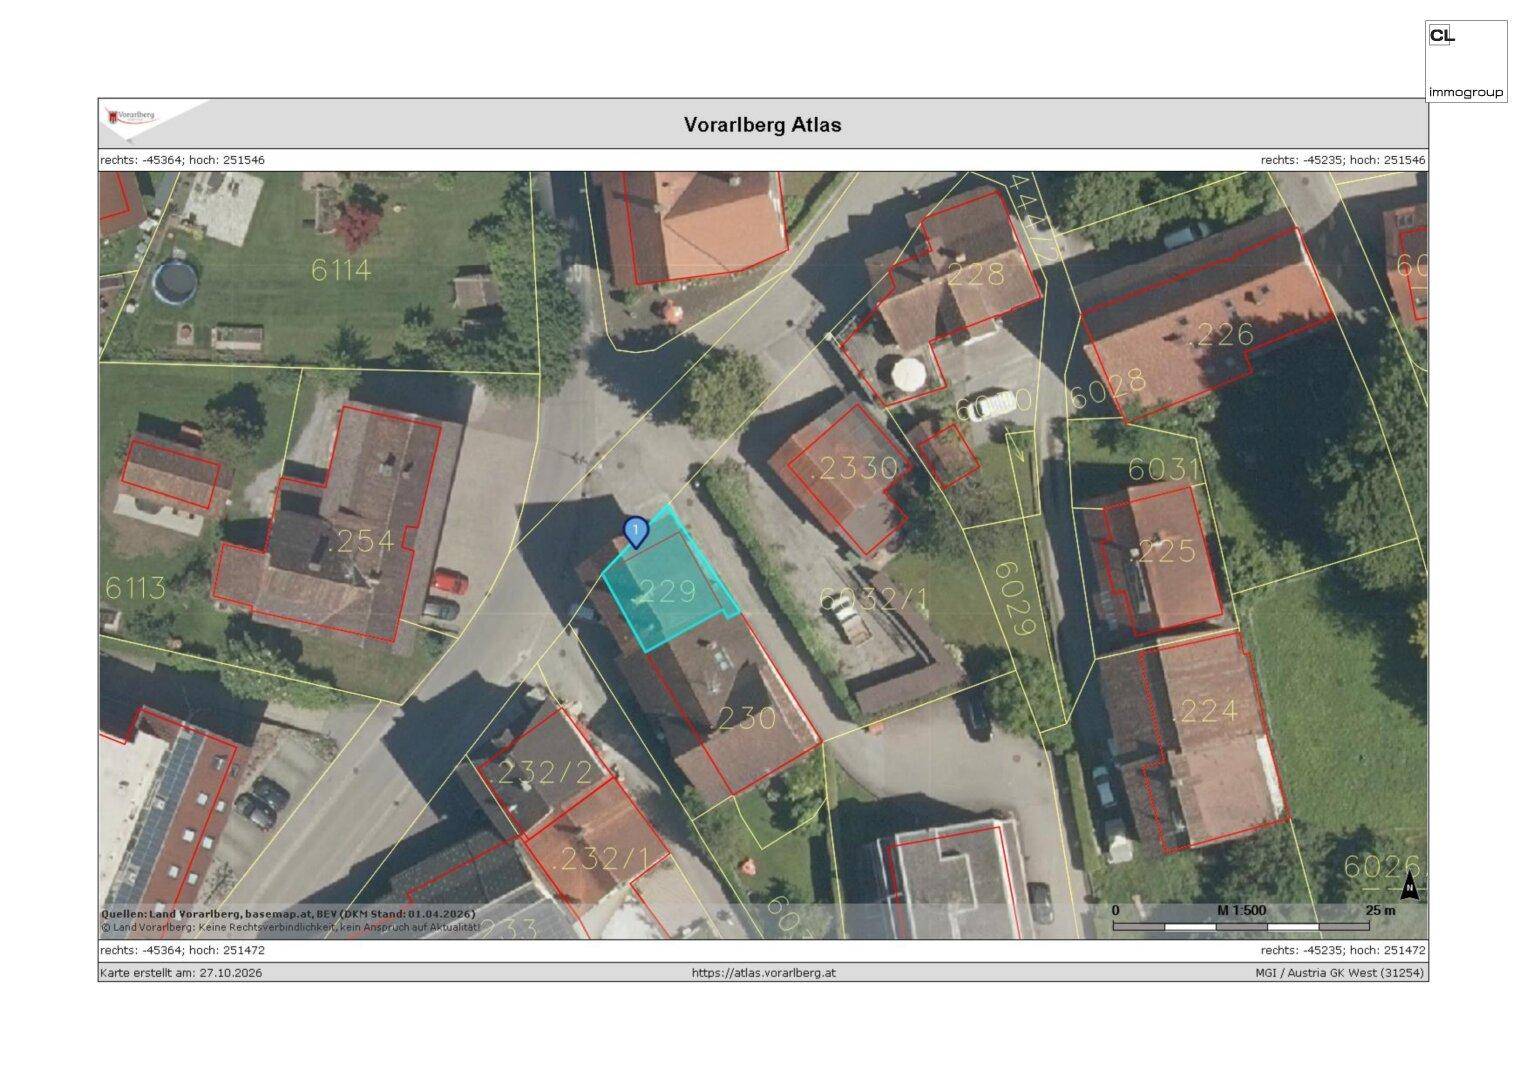Click parcel number 224
Screen dimensions: 1527x1080
point(1208,711)
